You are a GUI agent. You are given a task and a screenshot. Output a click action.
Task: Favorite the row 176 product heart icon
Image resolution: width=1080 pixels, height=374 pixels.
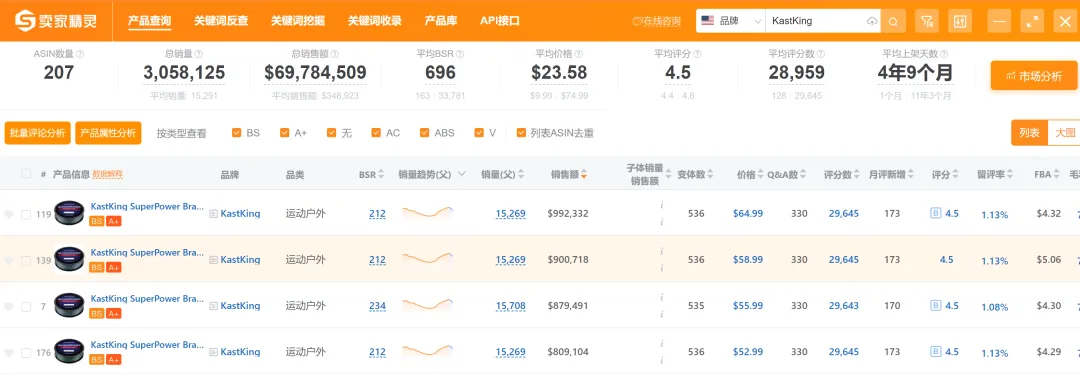pyautogui.click(x=8, y=353)
